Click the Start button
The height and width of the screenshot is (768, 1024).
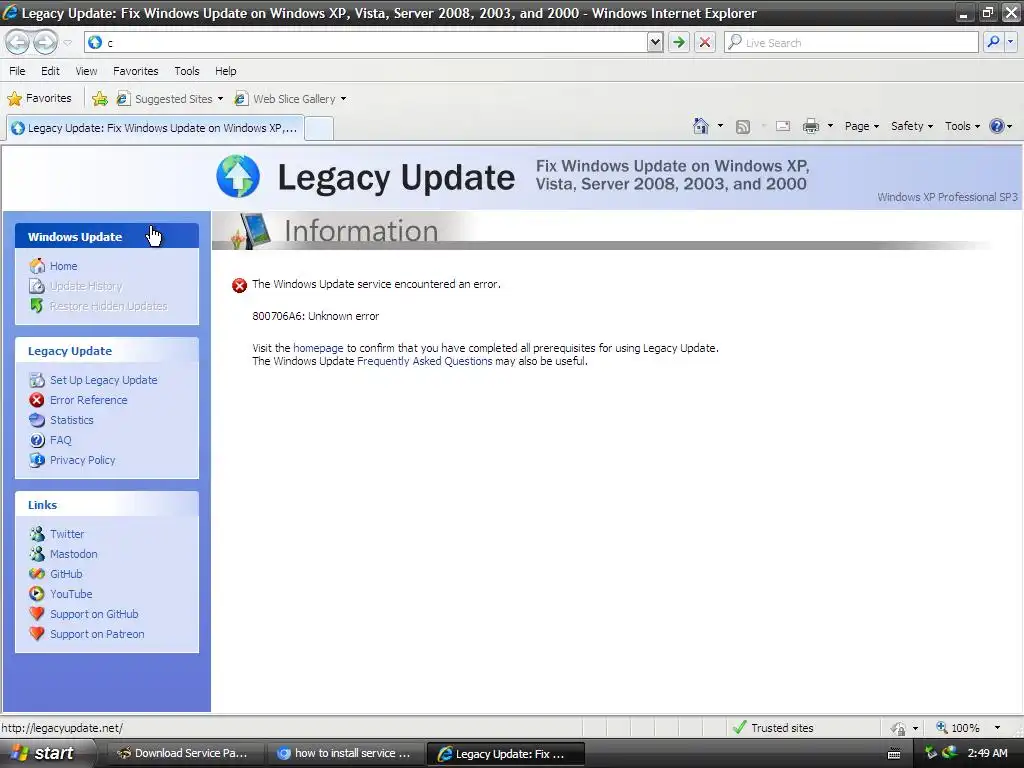46,753
